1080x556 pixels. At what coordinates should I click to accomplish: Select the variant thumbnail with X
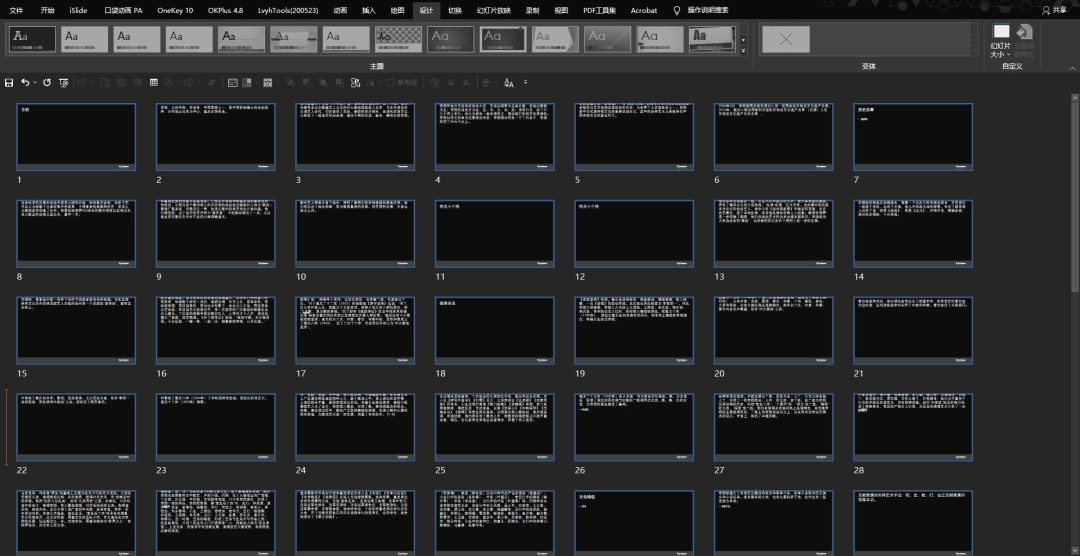(786, 39)
